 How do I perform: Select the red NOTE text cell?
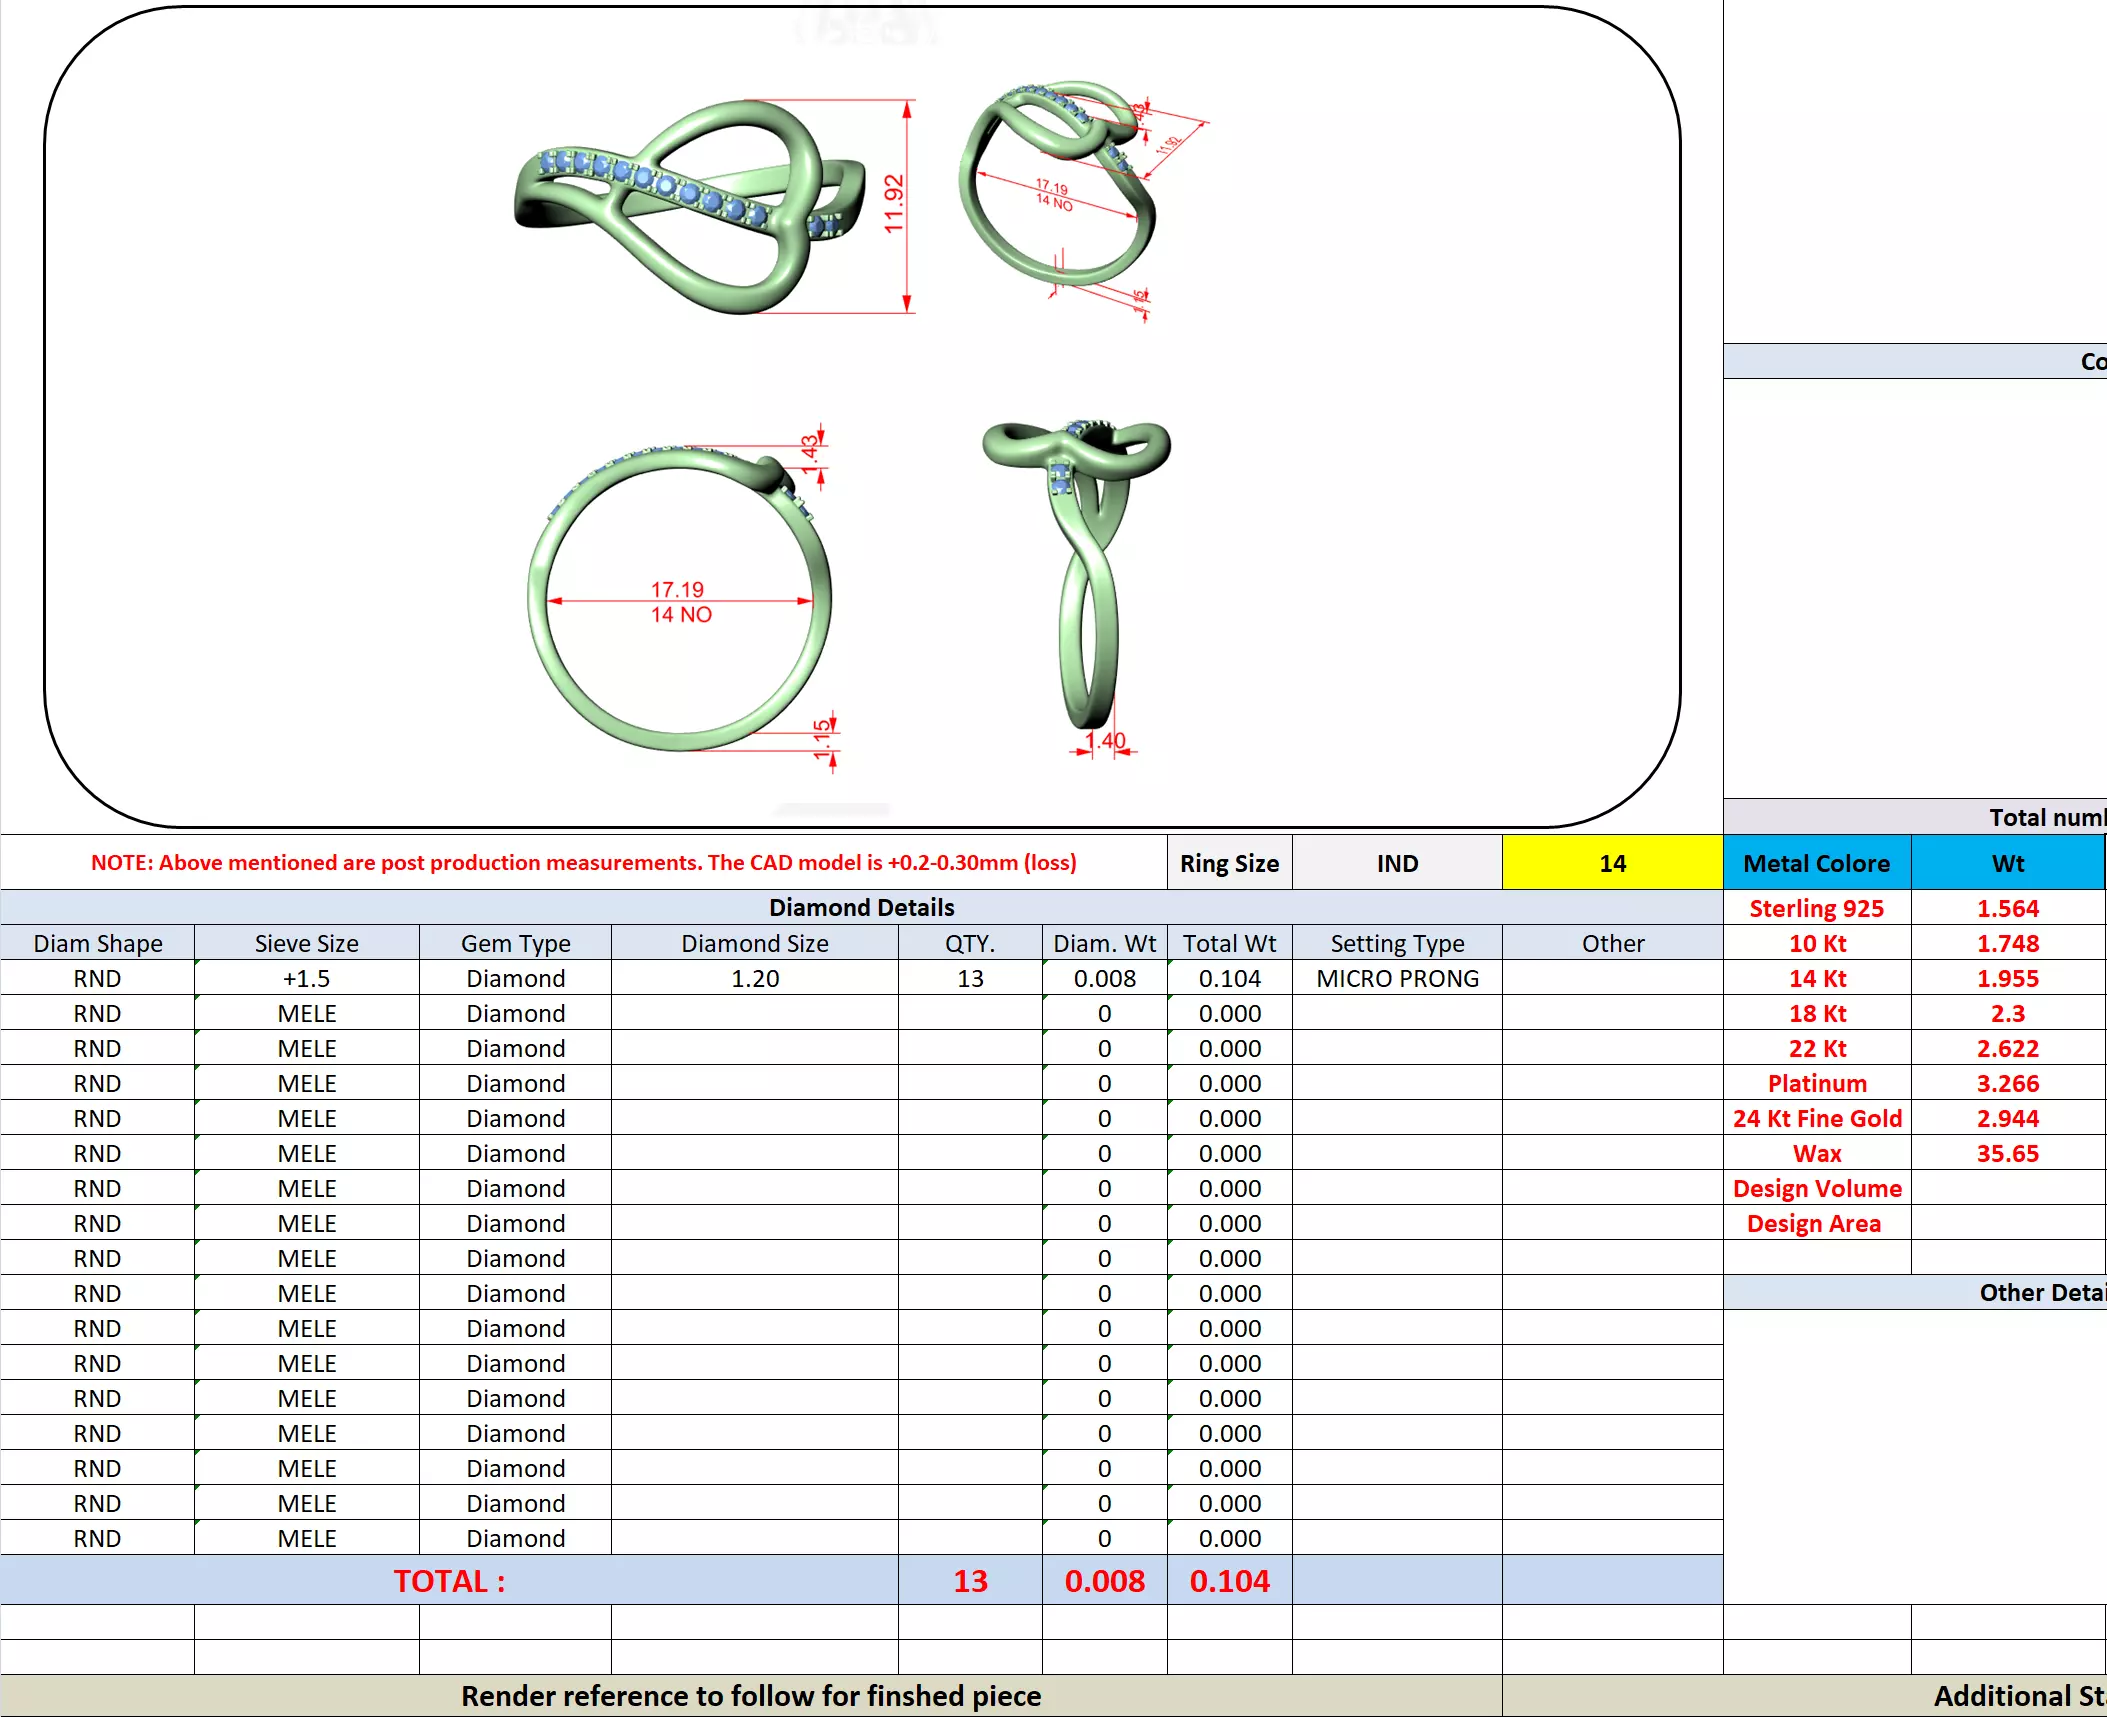[x=583, y=862]
